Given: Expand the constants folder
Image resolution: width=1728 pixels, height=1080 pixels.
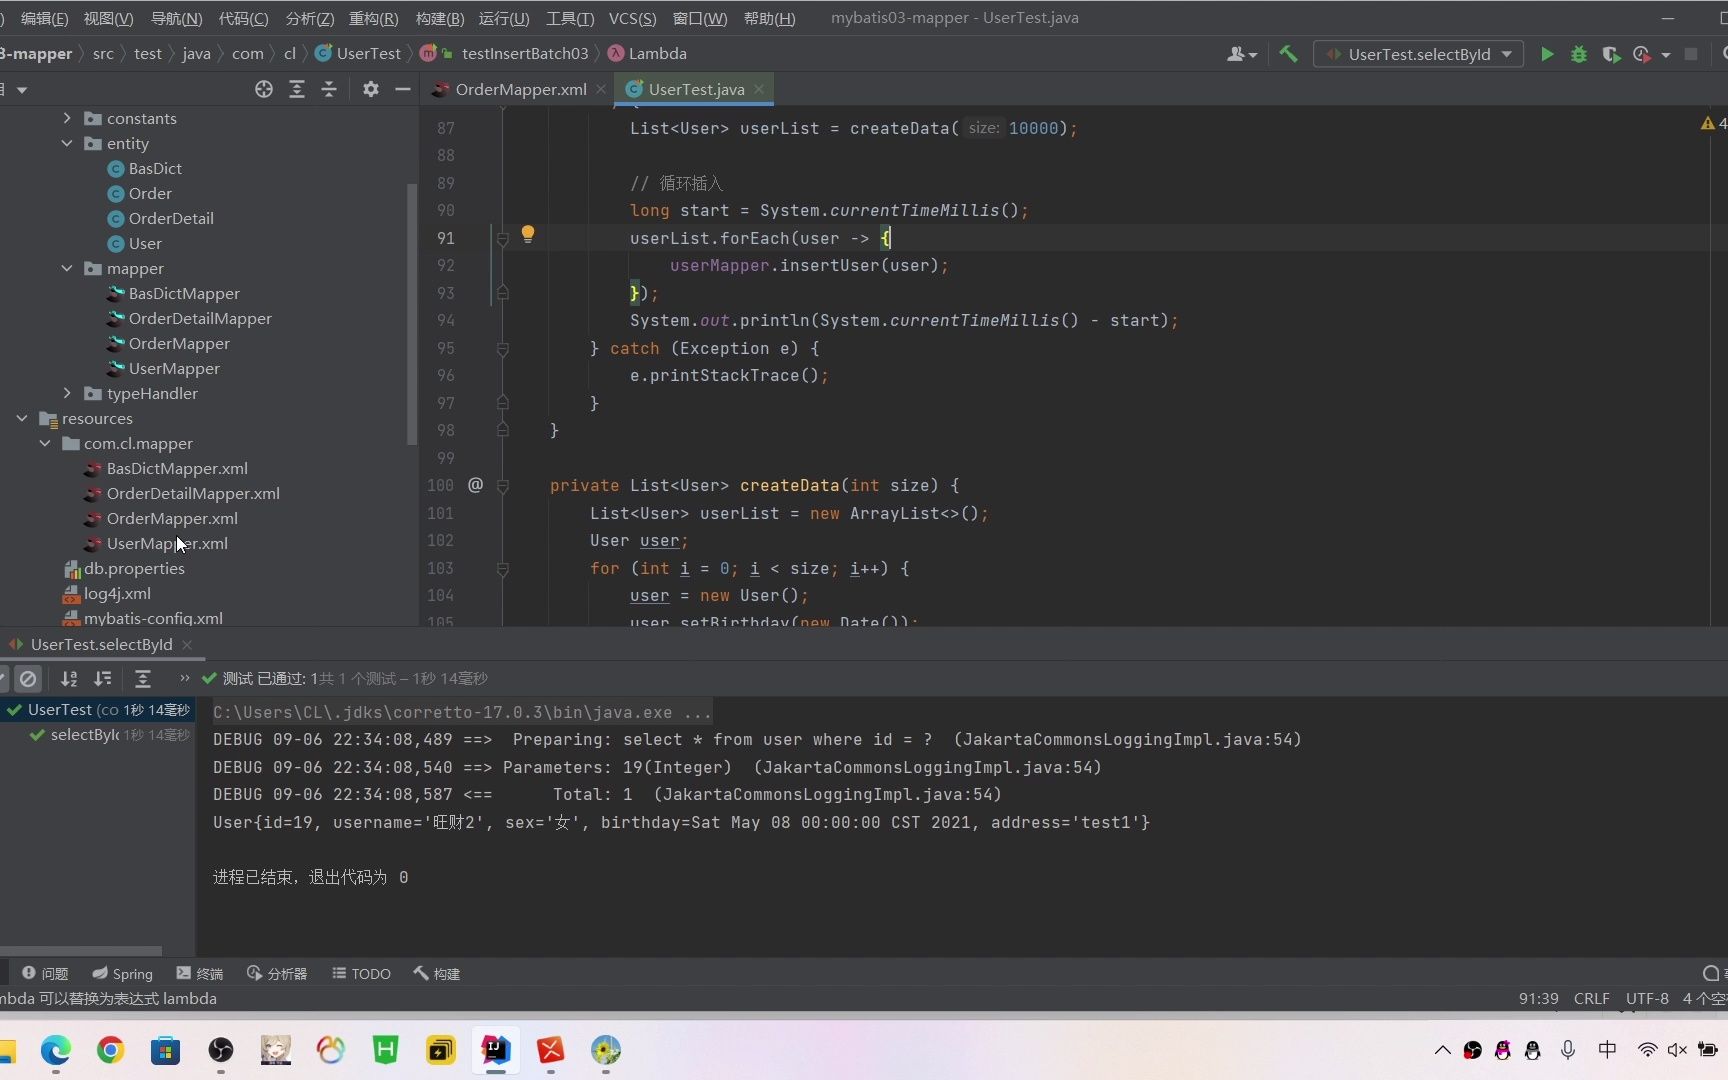Looking at the screenshot, I should (x=67, y=118).
